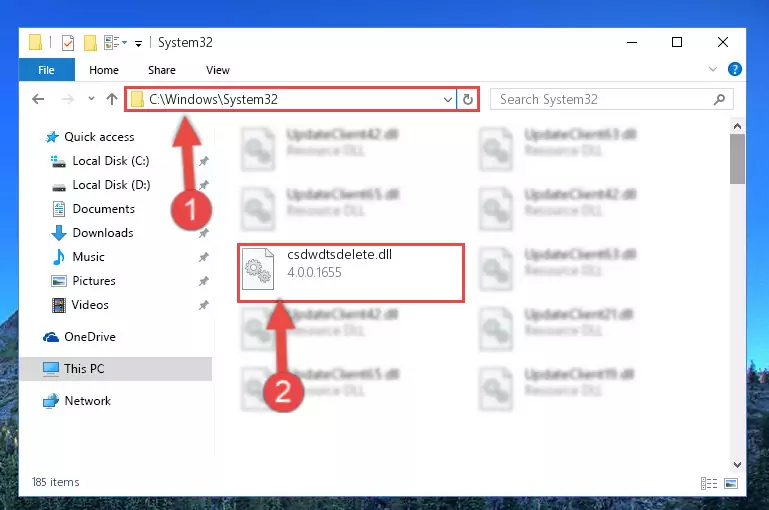Select OneDrive in navigation pane

click(x=90, y=337)
